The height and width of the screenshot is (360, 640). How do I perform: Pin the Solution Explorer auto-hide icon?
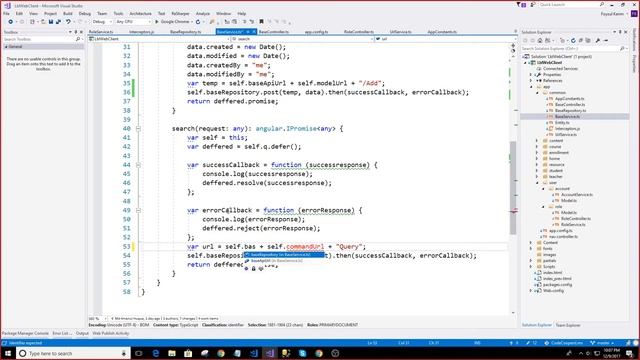[620, 32]
